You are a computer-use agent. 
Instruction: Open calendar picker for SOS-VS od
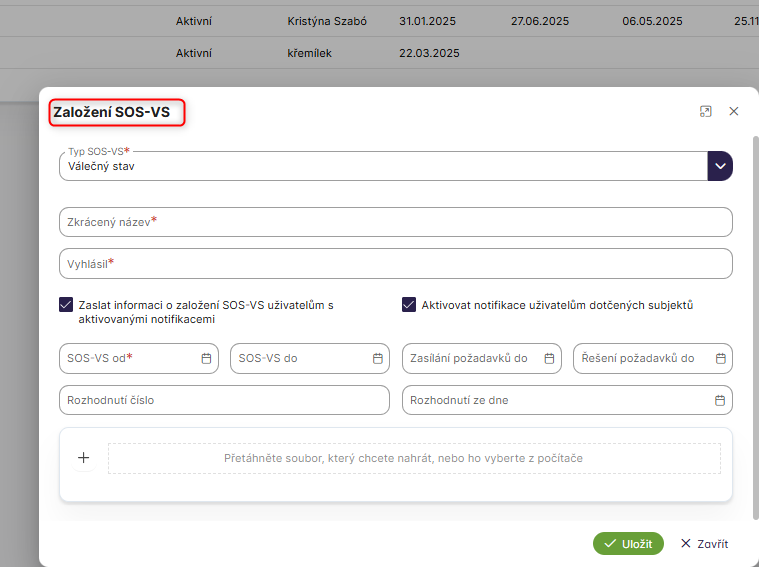(x=206, y=358)
